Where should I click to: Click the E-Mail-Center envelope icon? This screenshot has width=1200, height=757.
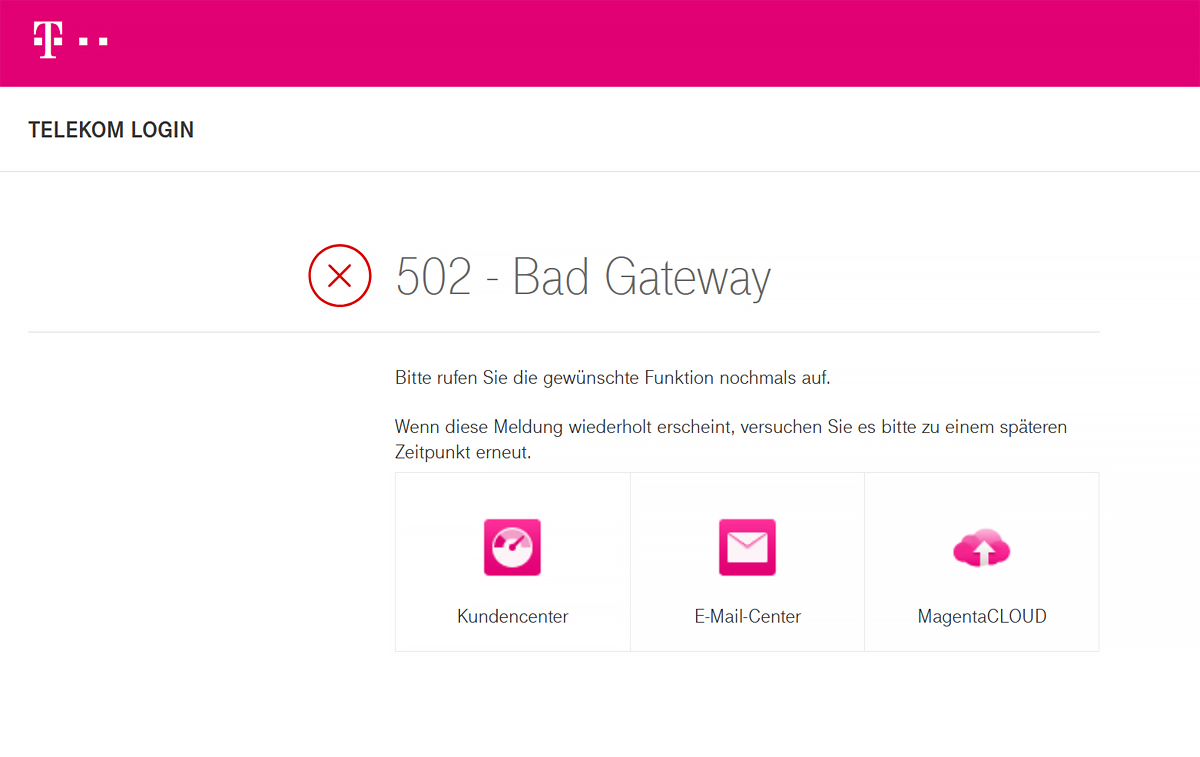tap(747, 547)
